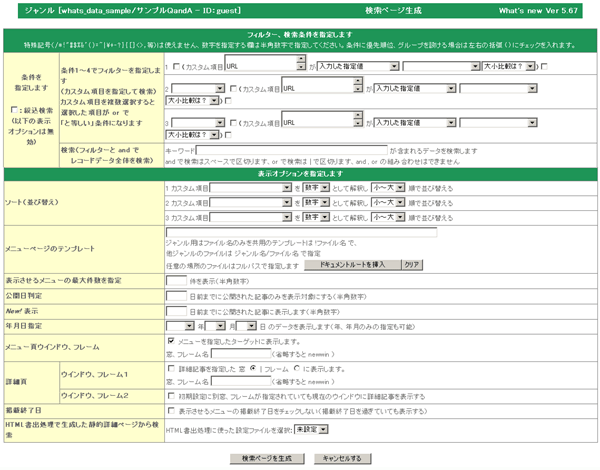Viewport: 600px width, 470px height.
Task: Check the closing parenthesis checkbox in condition 3
Action: tap(228, 135)
